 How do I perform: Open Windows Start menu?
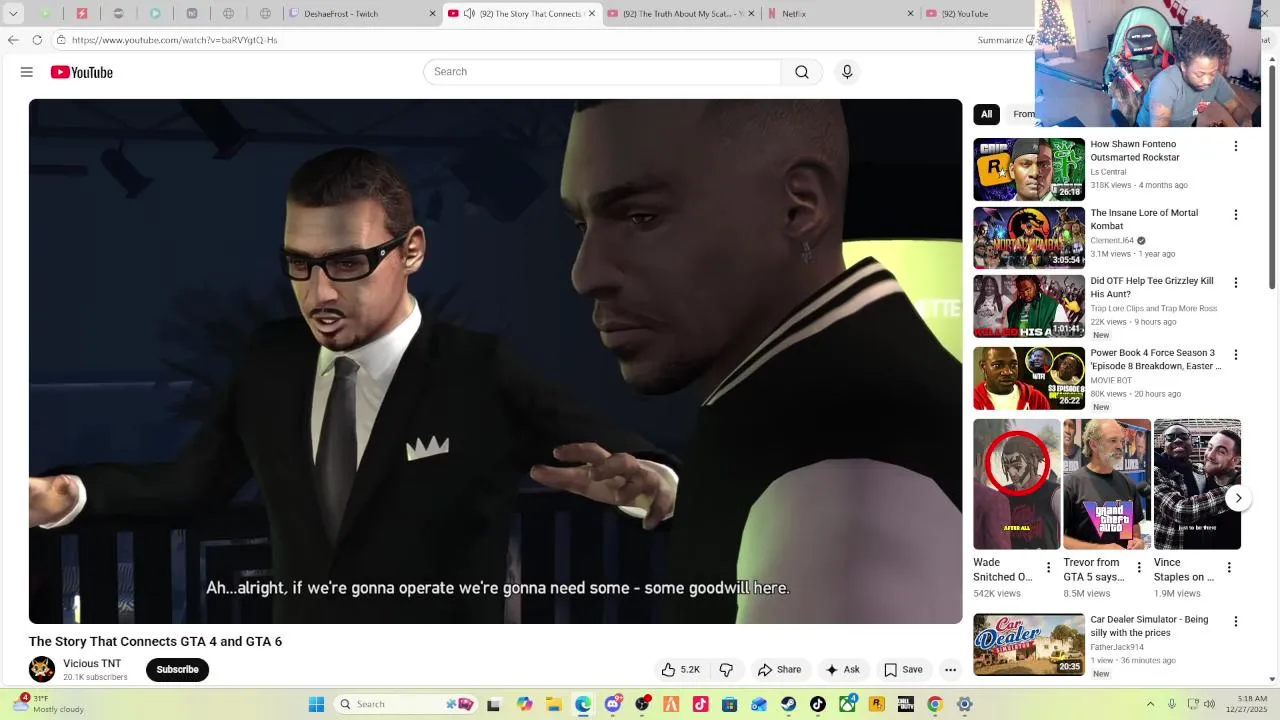(316, 704)
